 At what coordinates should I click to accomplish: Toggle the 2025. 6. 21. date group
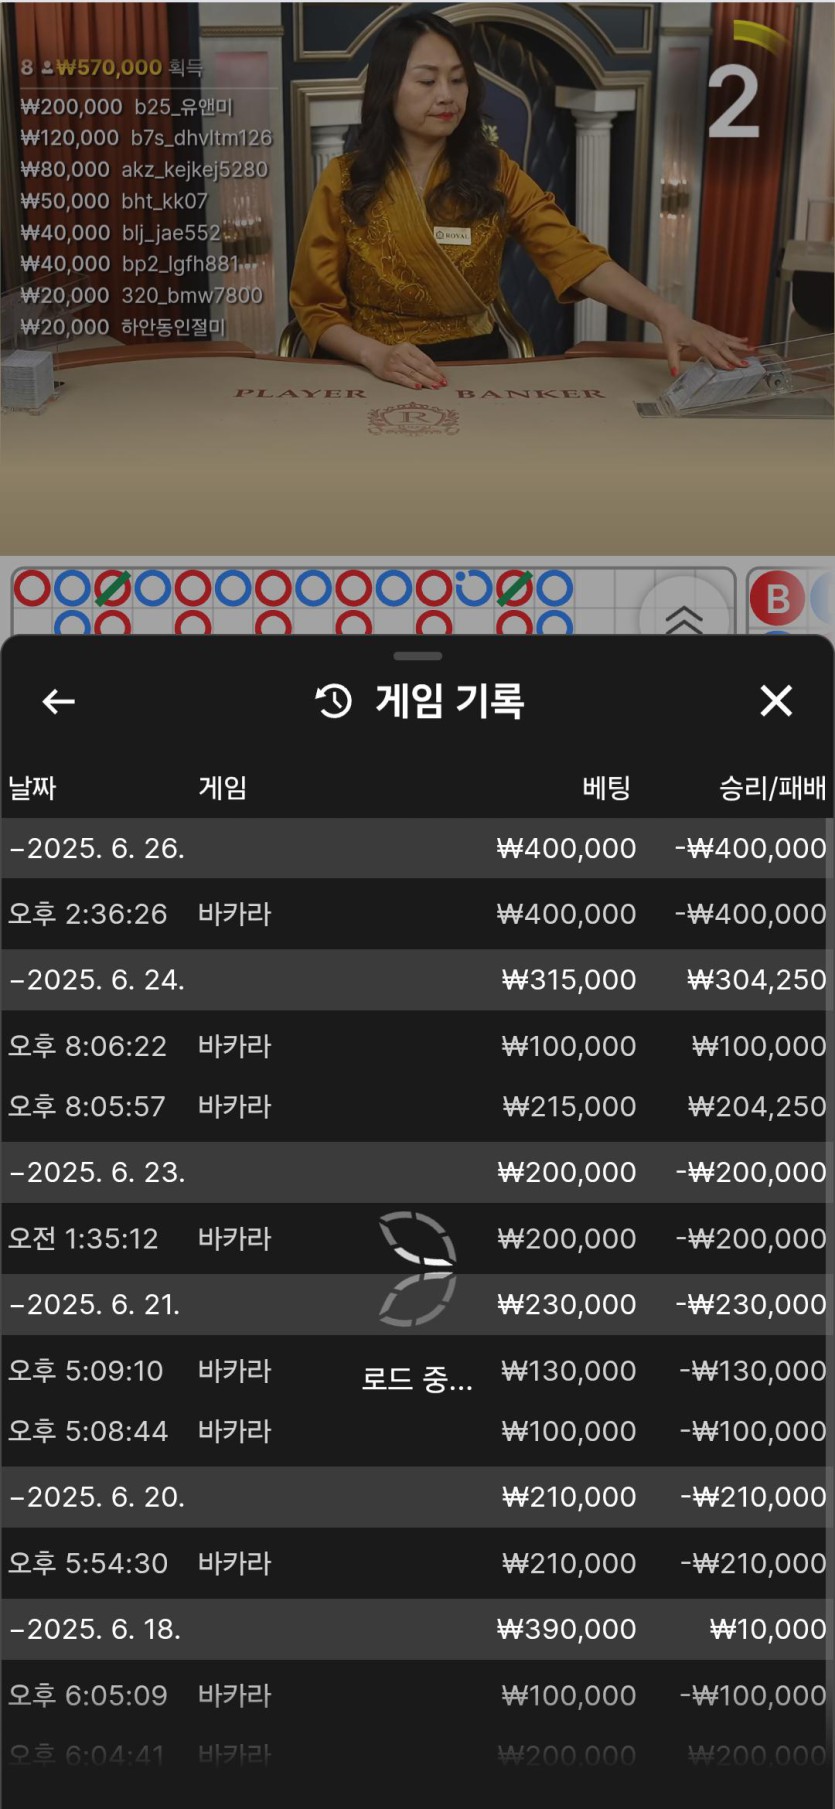(95, 1305)
